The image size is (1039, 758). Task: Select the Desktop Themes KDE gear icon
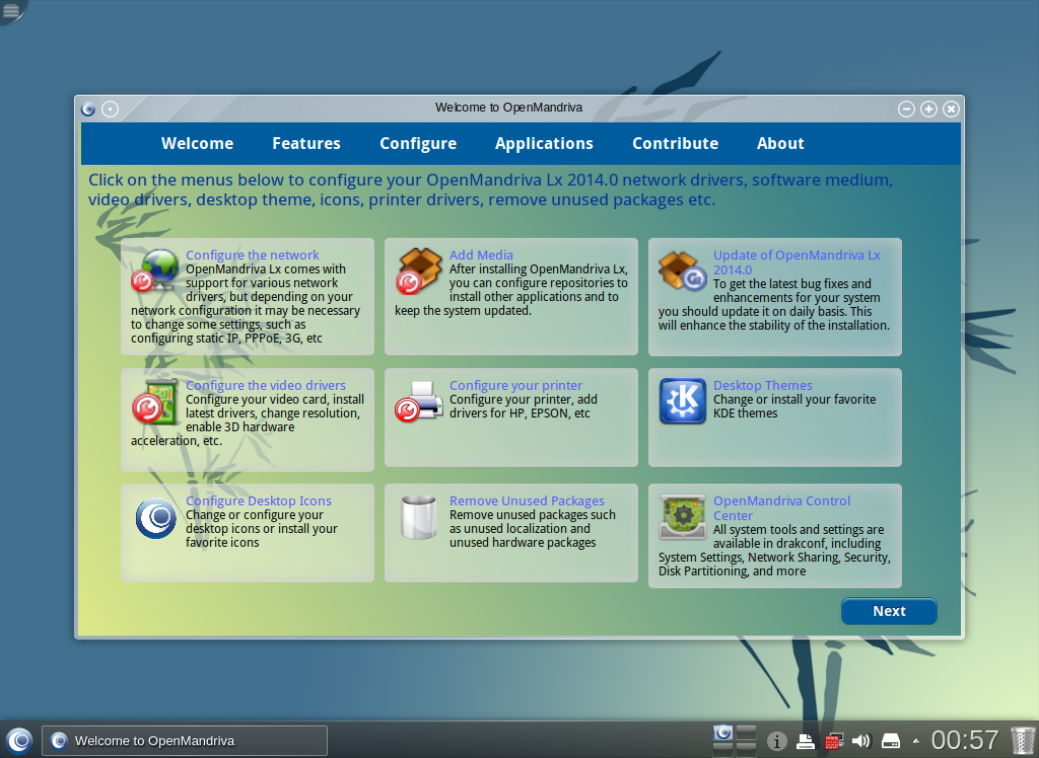[681, 401]
